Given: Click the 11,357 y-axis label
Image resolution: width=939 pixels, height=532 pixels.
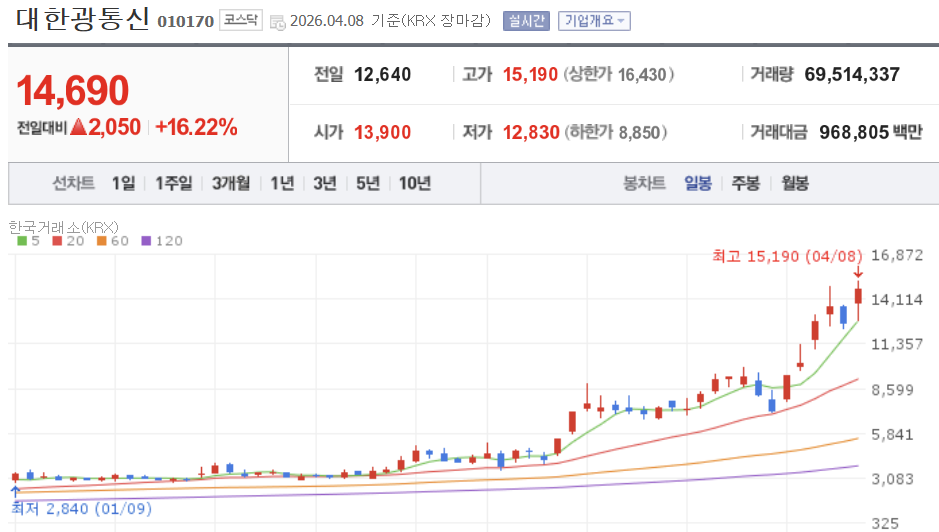Looking at the screenshot, I should pos(896,344).
